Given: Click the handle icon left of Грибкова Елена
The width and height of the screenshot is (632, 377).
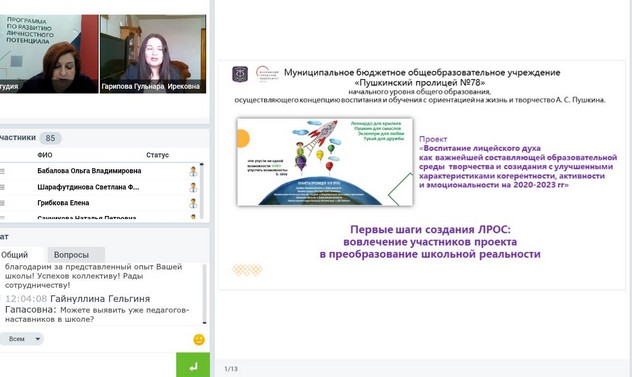Looking at the screenshot, I should (x=2, y=203).
